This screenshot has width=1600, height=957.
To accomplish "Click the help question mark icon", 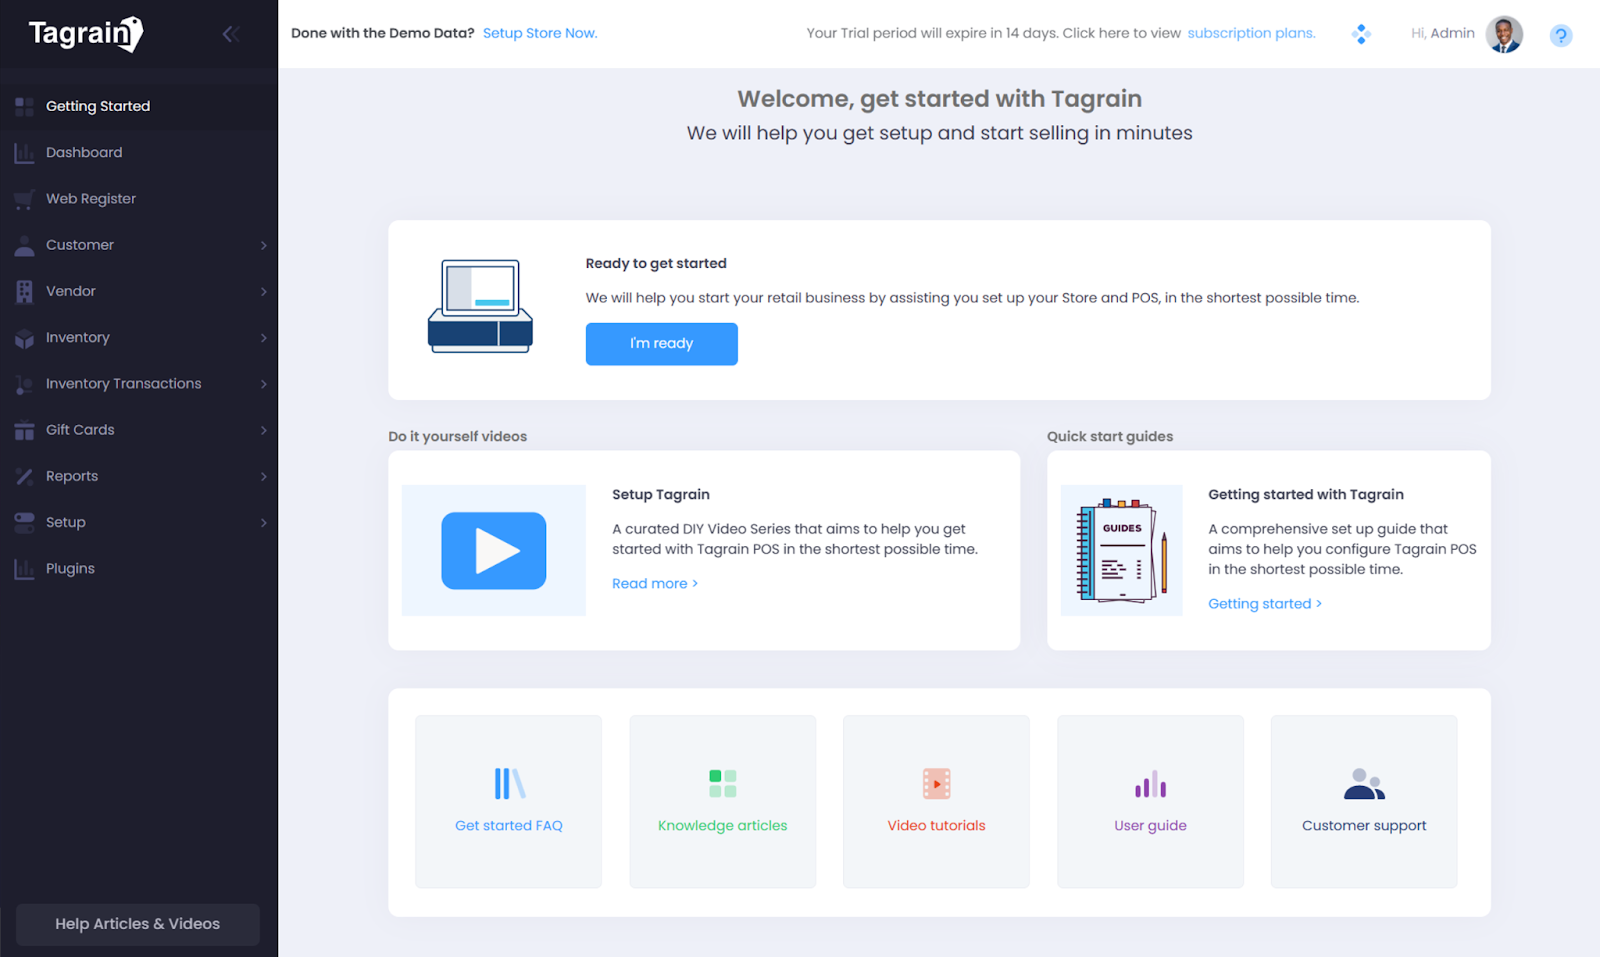I will pyautogui.click(x=1560, y=36).
